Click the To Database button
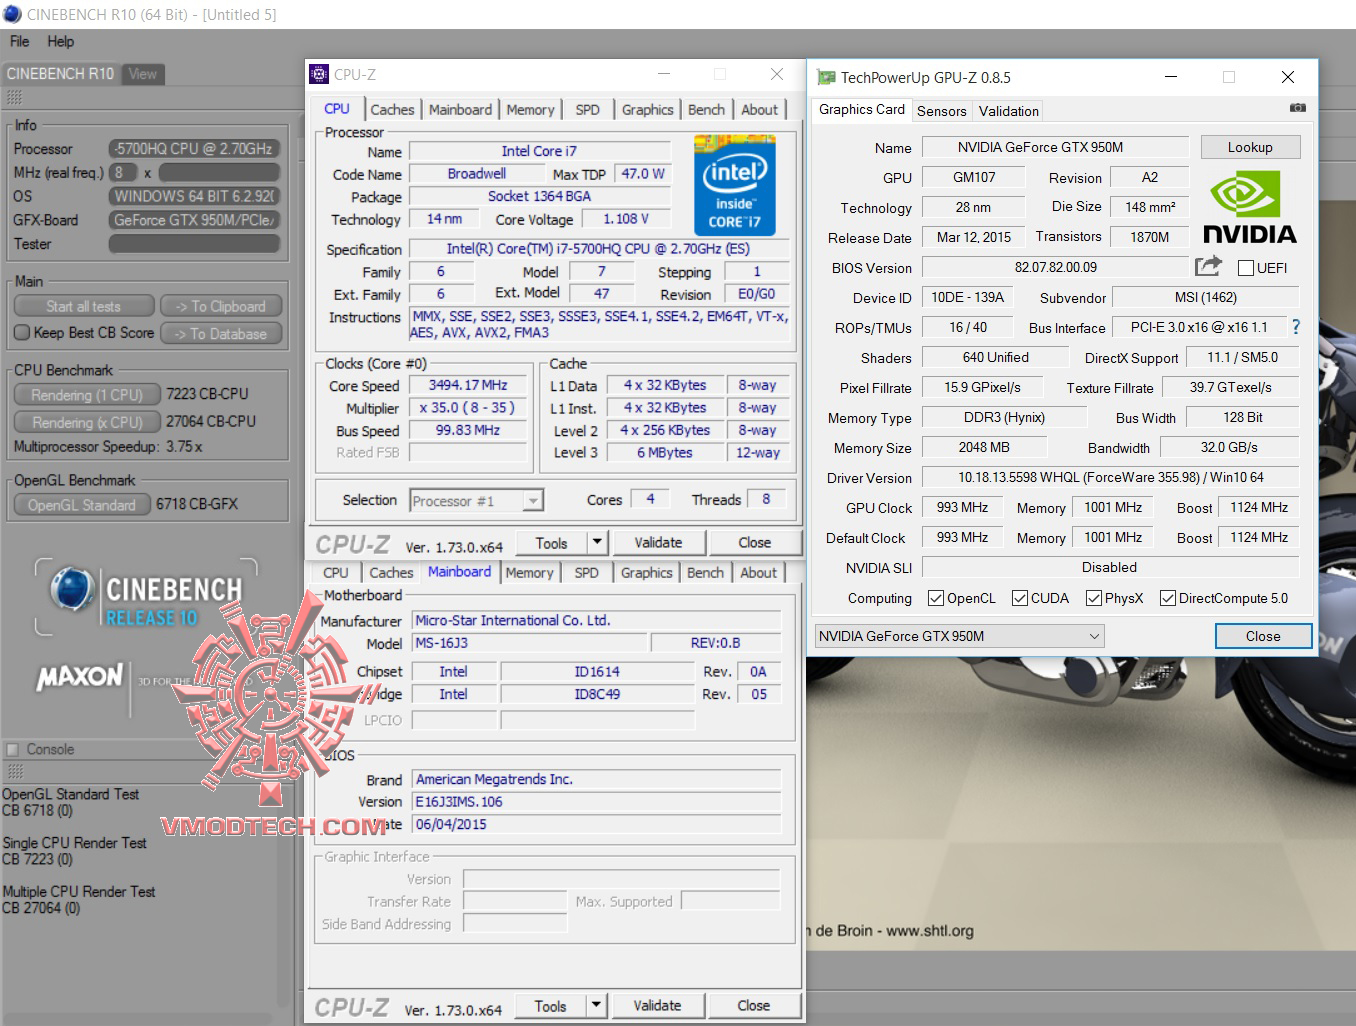The height and width of the screenshot is (1026, 1356). click(220, 334)
